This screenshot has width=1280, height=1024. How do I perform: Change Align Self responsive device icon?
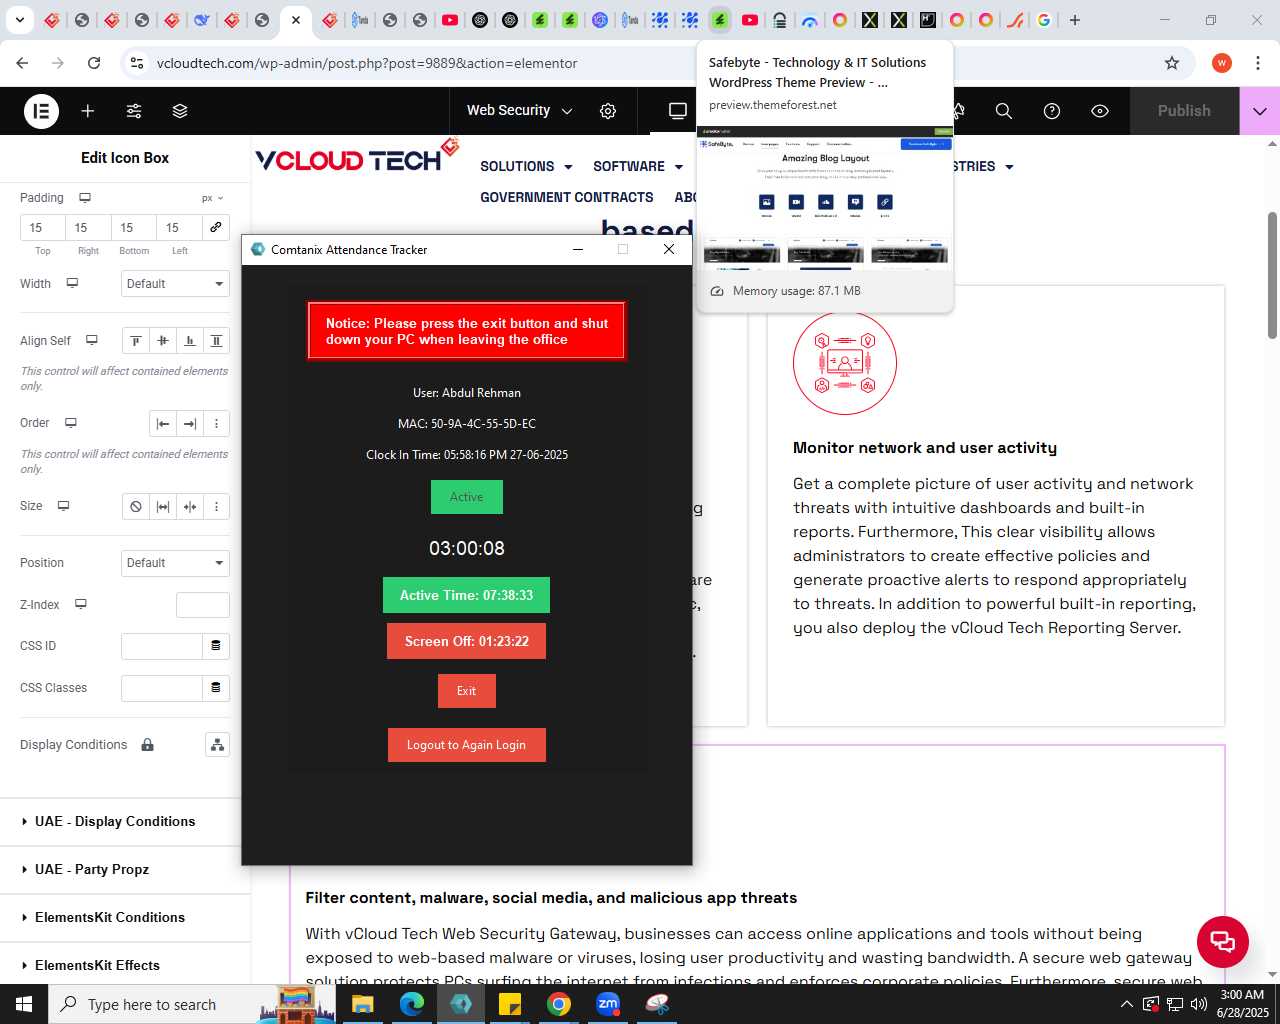coord(92,341)
